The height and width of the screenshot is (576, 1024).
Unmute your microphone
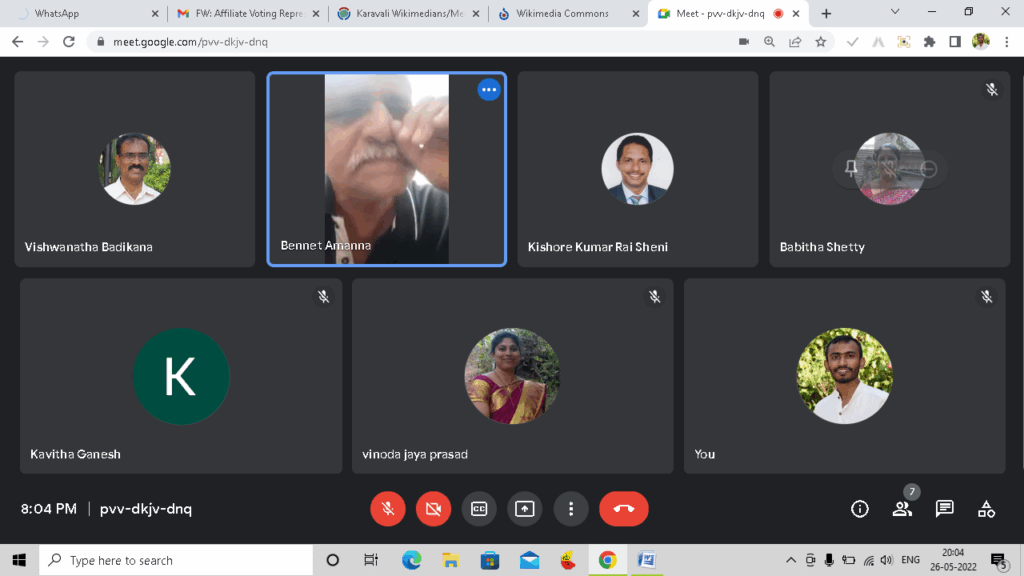click(x=387, y=509)
